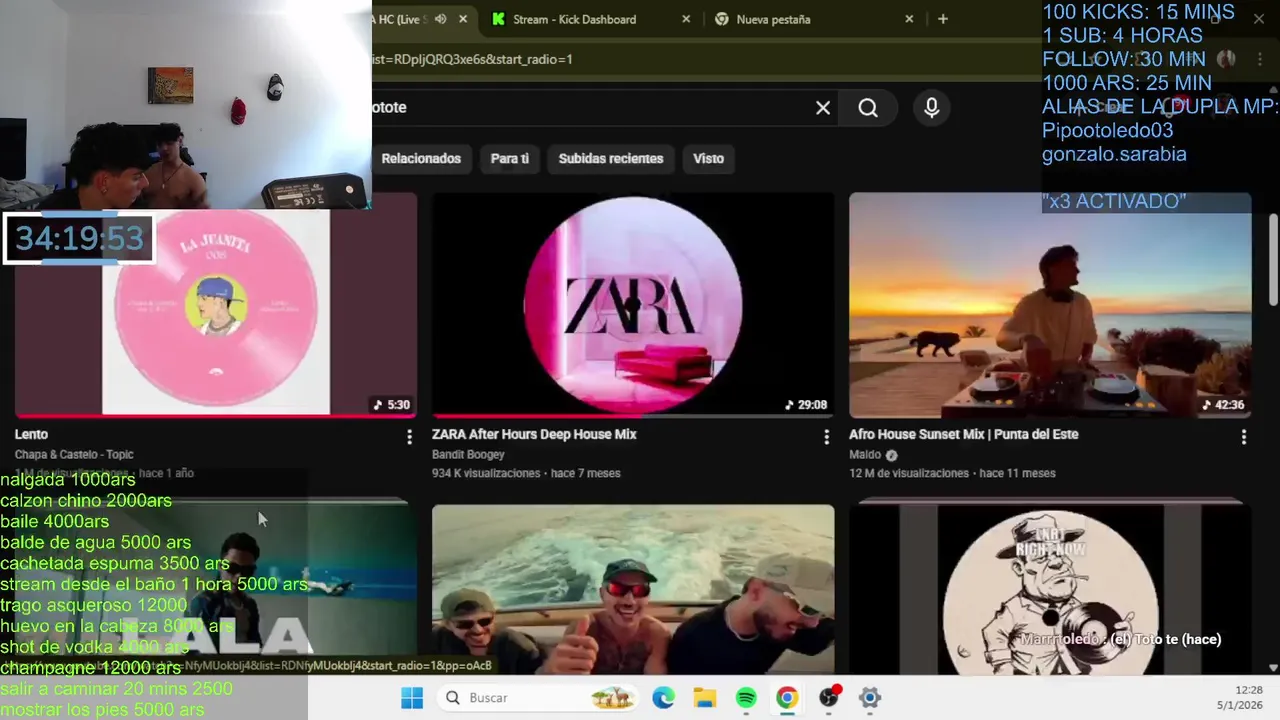Click the 42:36 duration badge
Screen dimensions: 1280x720
pos(1223,405)
